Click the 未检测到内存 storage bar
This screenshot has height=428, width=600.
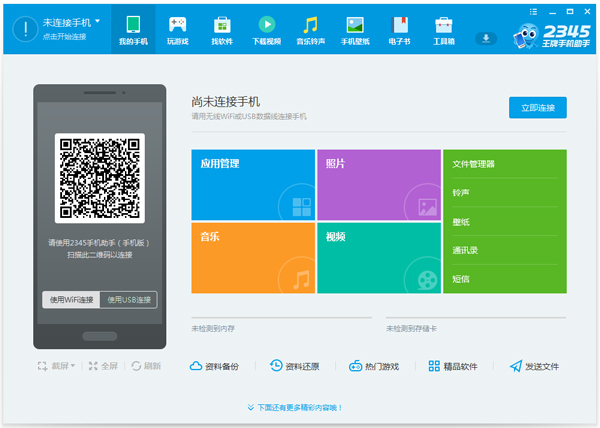point(282,317)
